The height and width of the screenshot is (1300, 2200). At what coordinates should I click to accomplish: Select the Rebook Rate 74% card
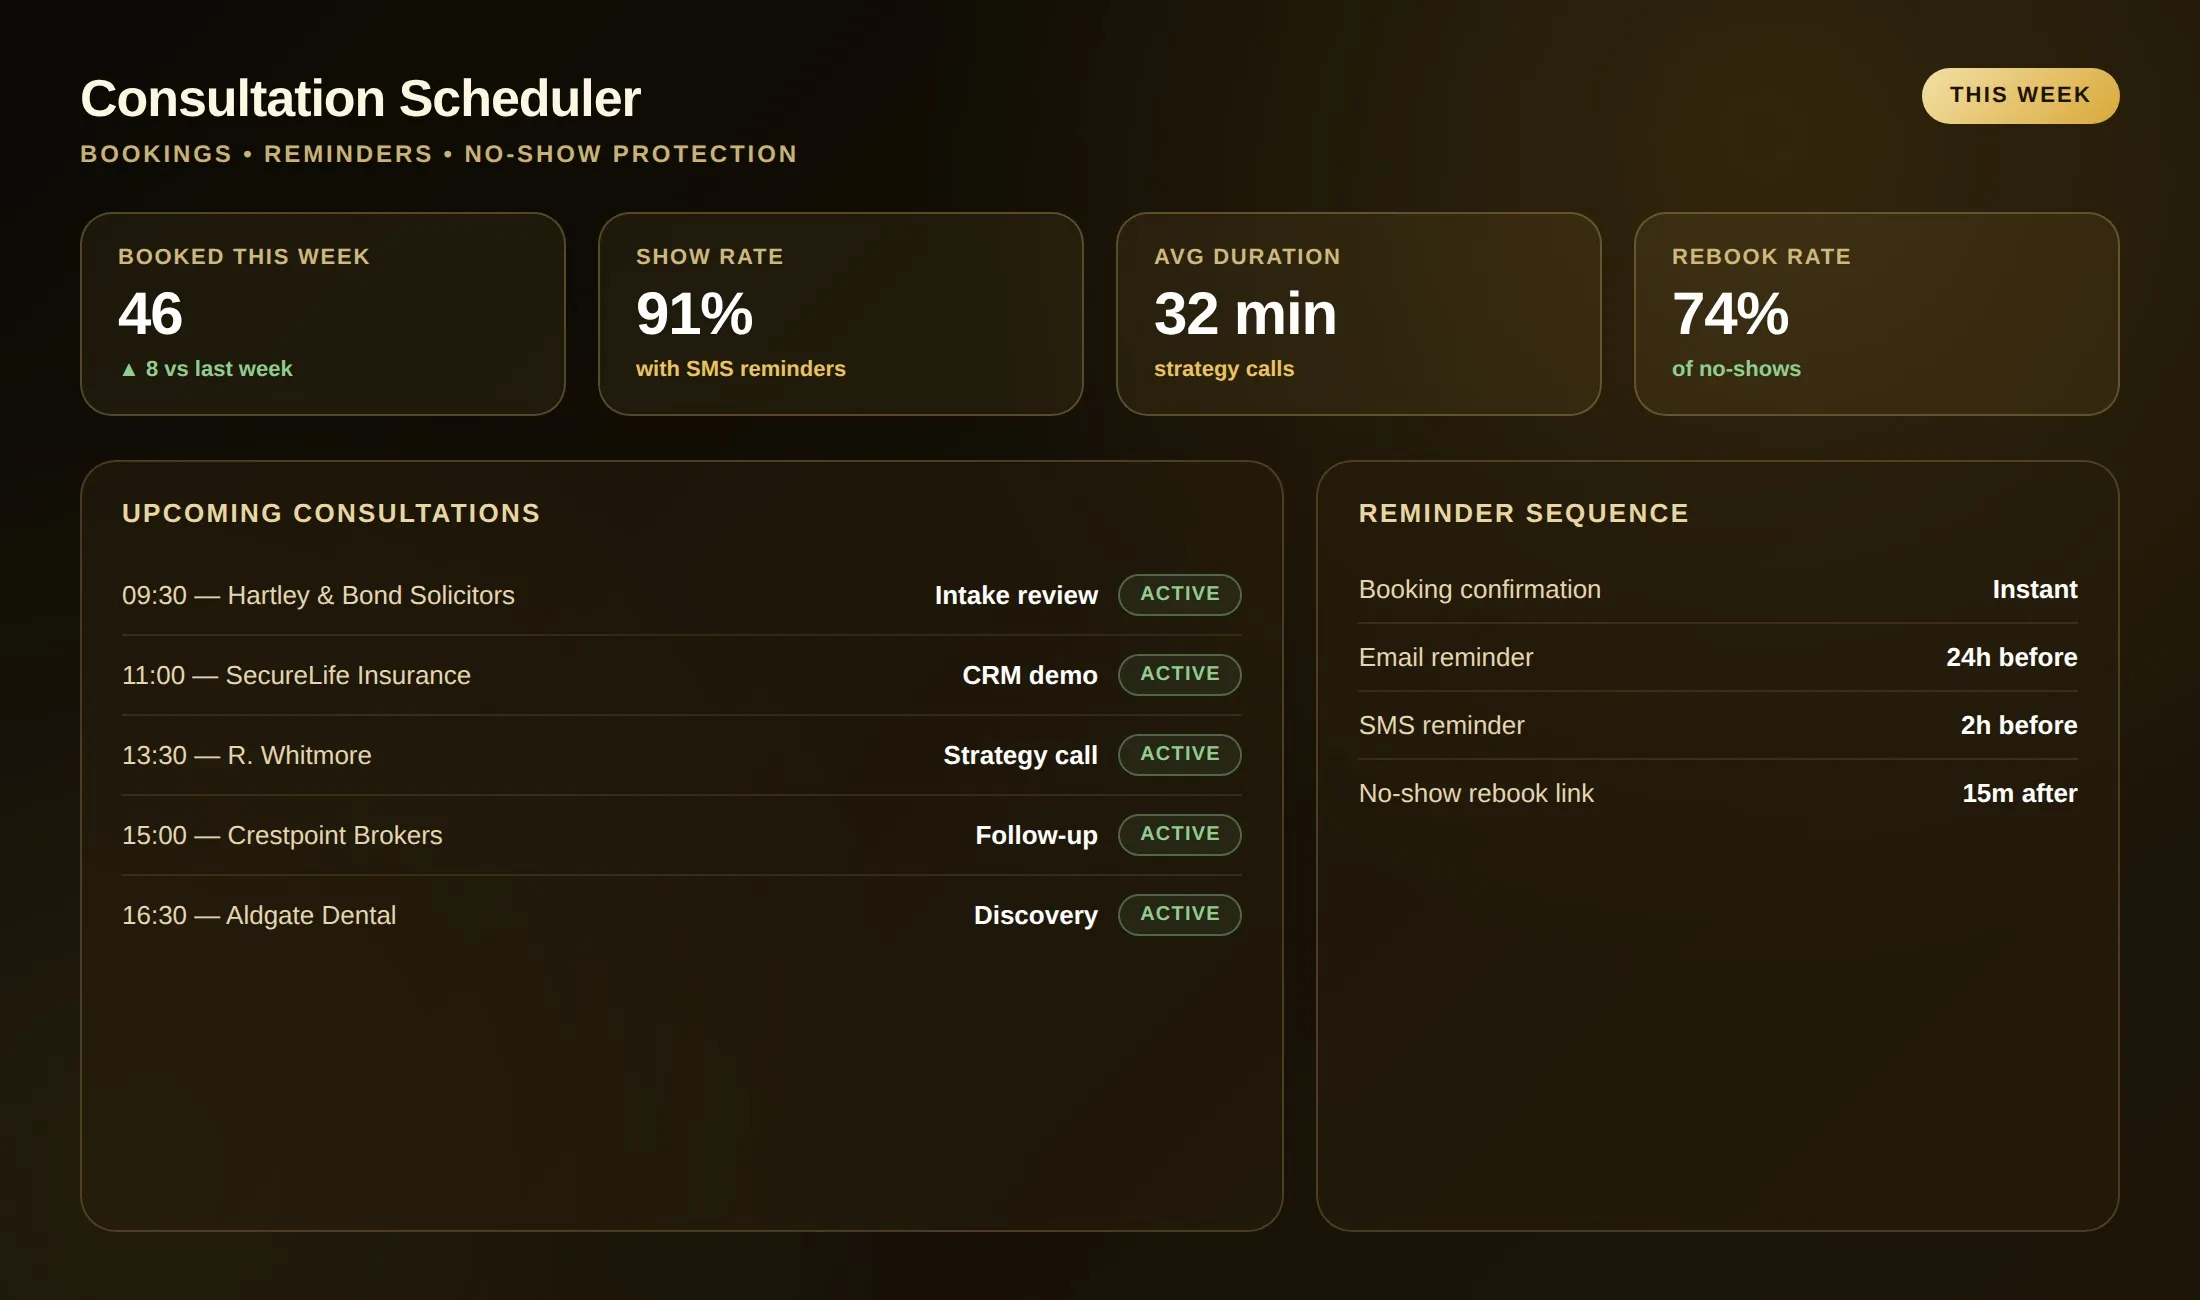[1877, 314]
